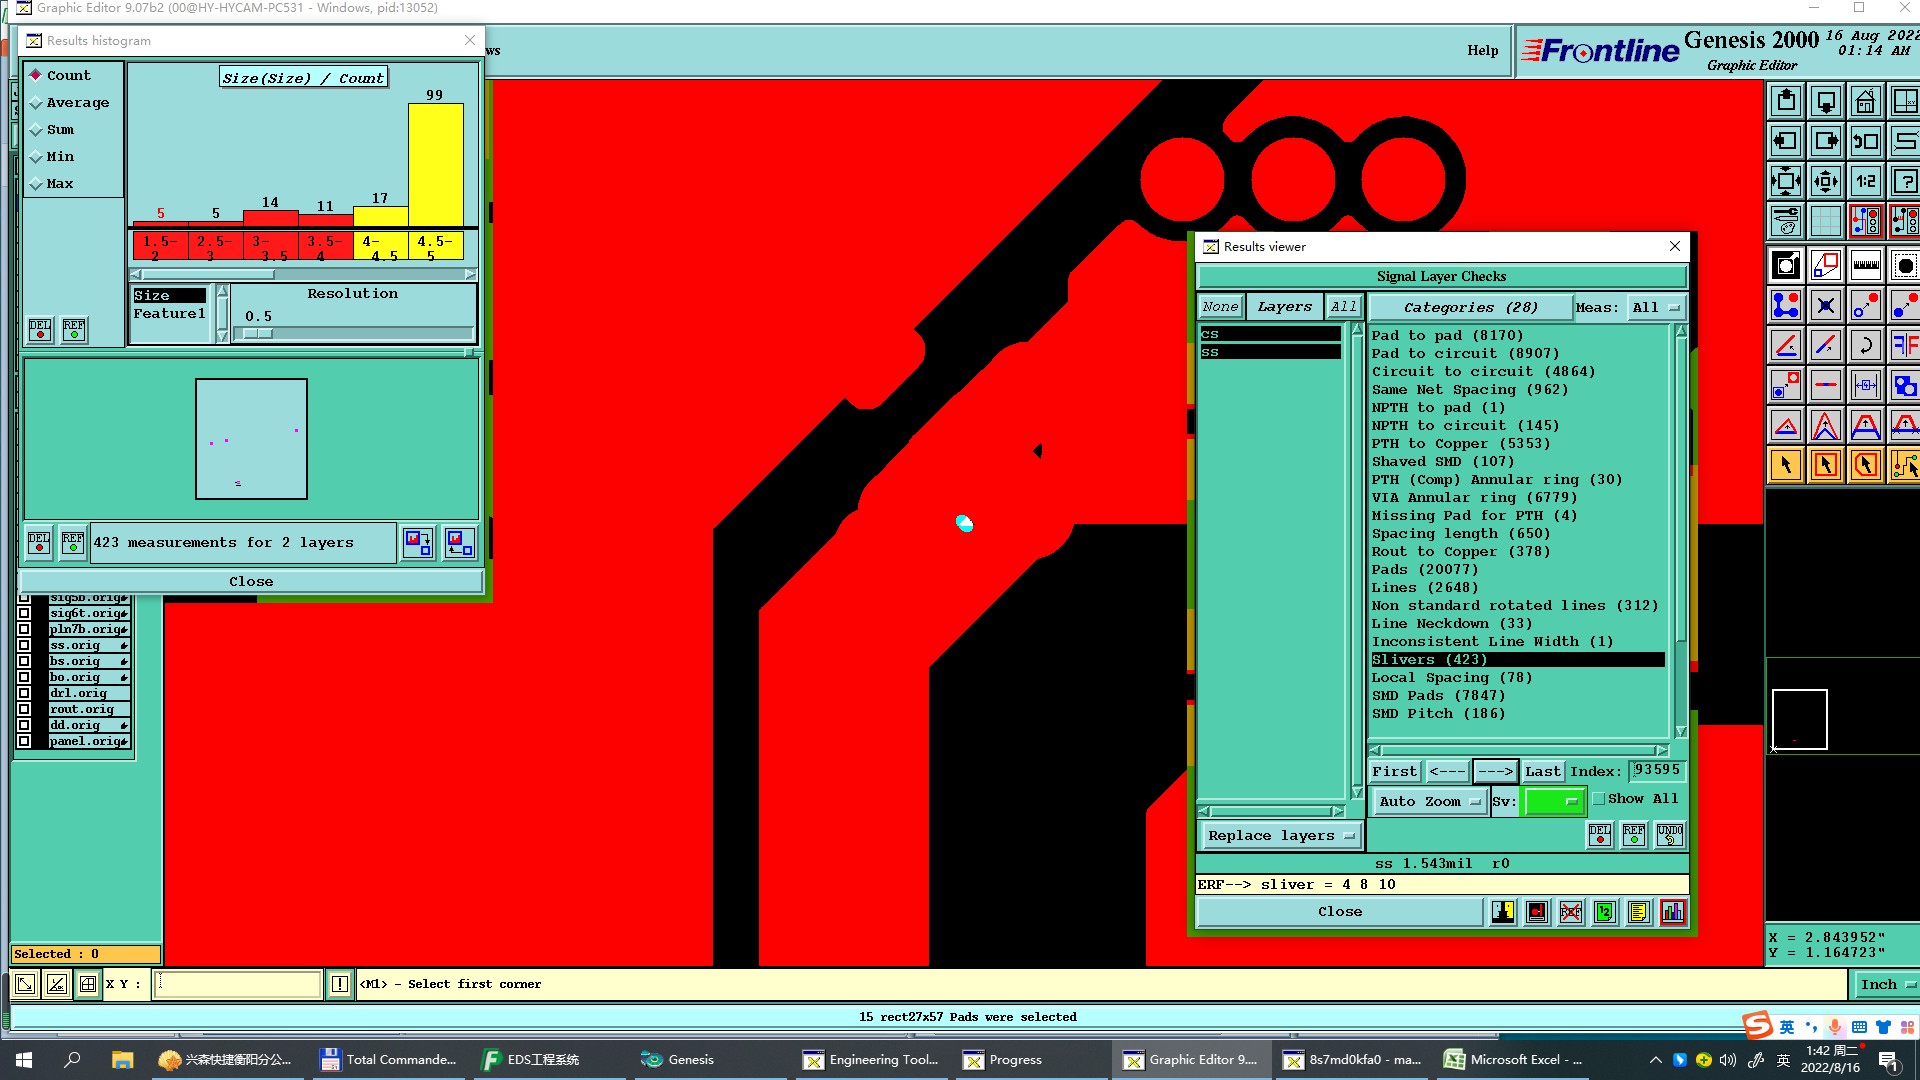Click the Home view icon in the toolbar
Screen dimensions: 1920x1080
tap(1865, 102)
